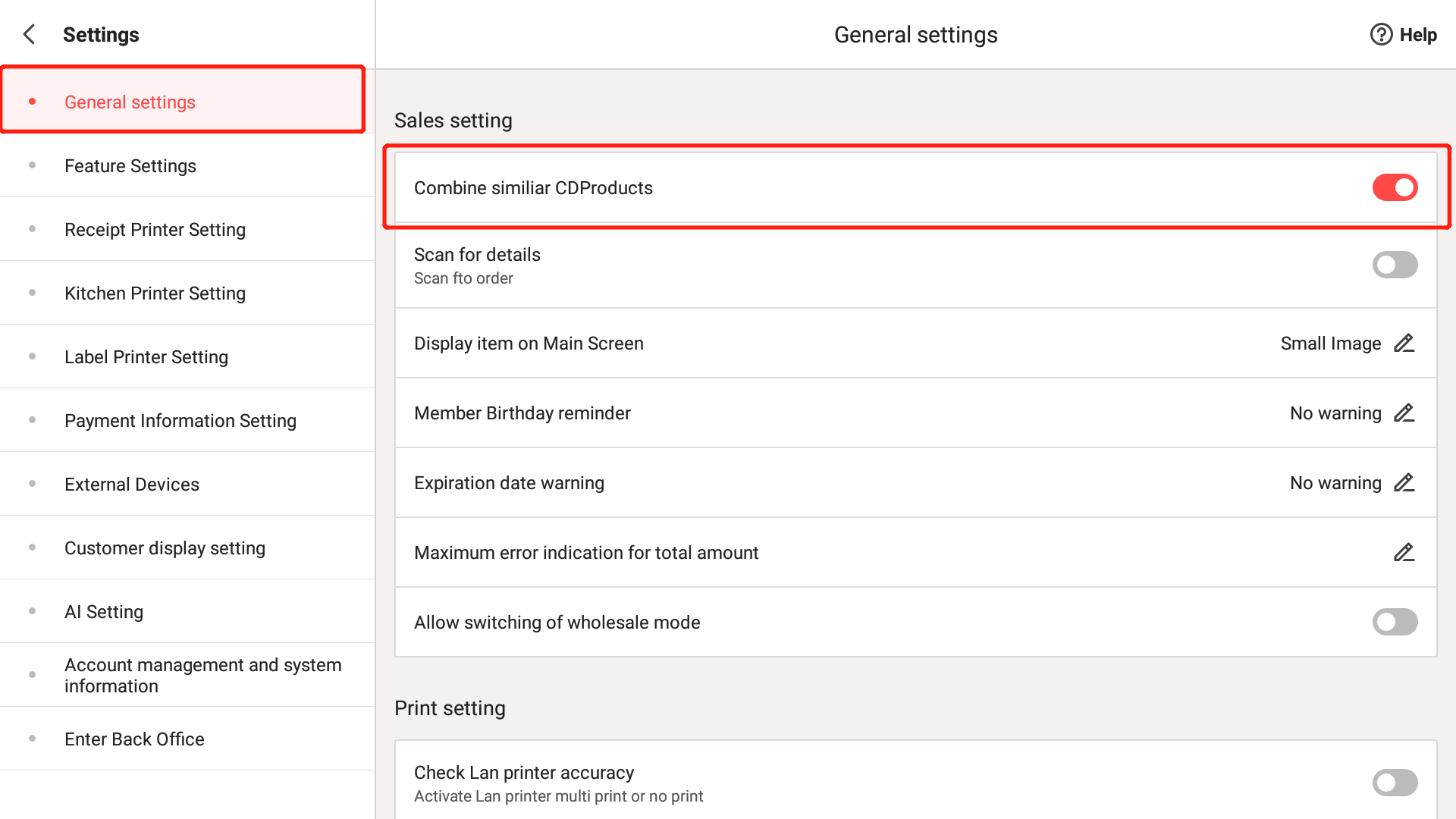1456x819 pixels.
Task: Enable Check Lan printer accuracy switch
Action: click(x=1395, y=783)
